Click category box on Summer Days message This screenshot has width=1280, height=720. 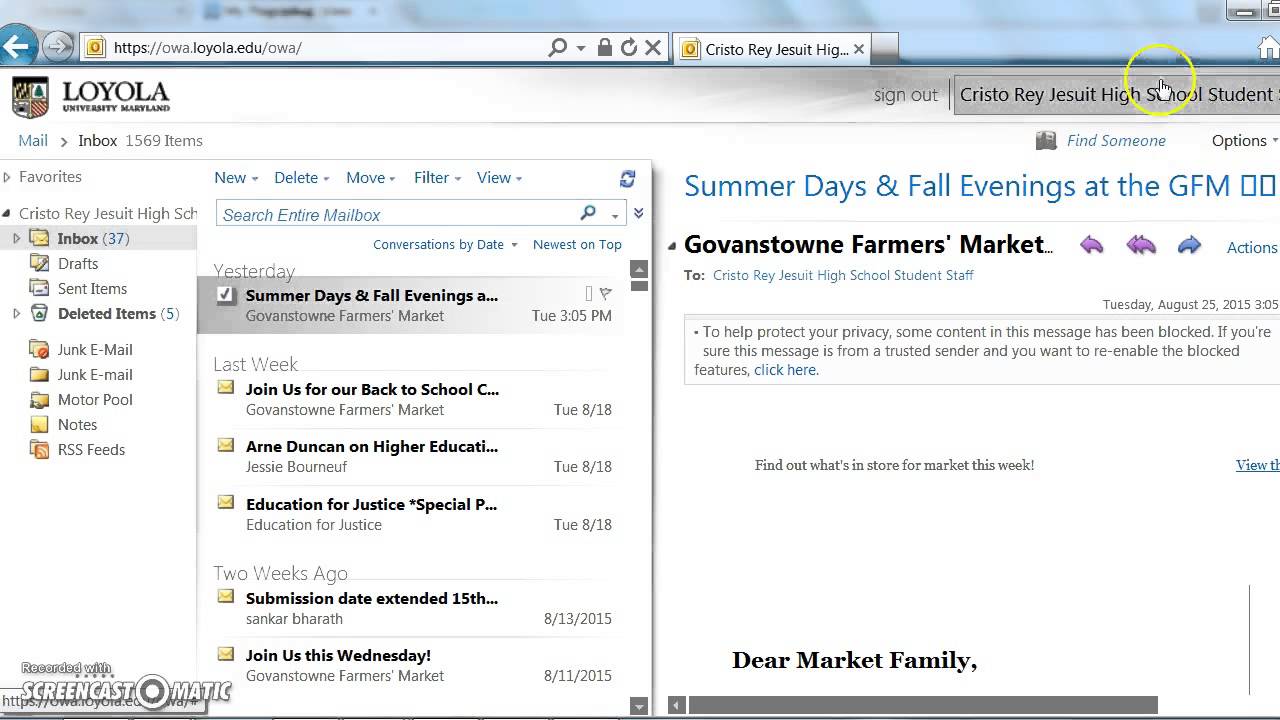(x=588, y=294)
